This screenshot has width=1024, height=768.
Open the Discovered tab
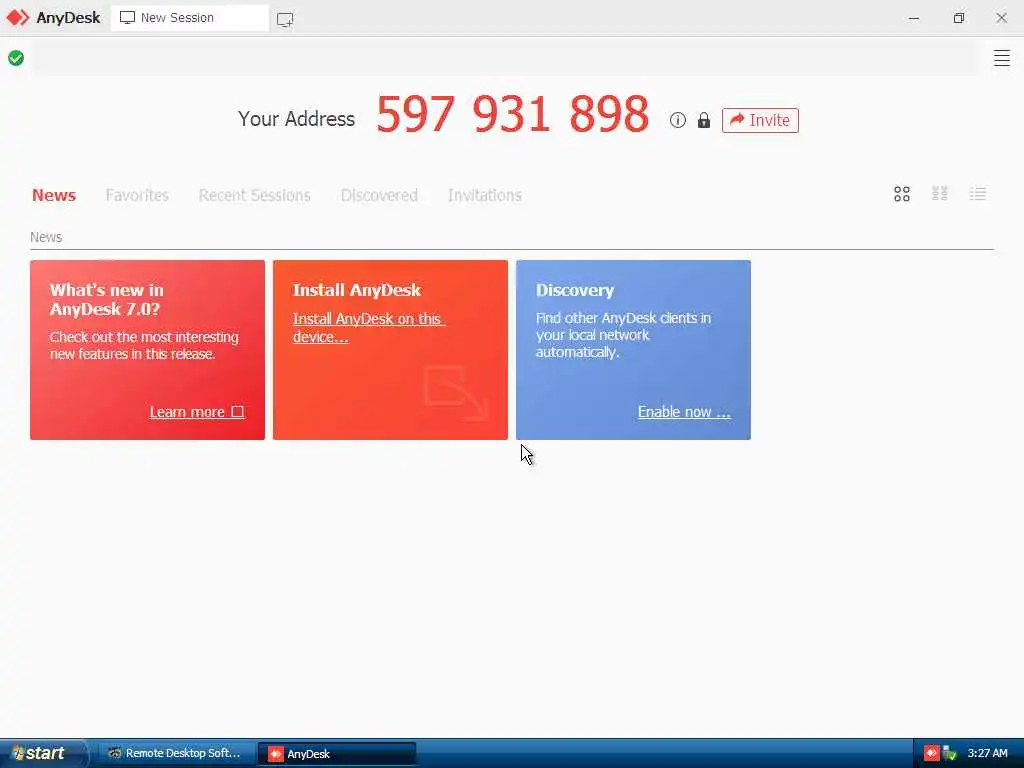coord(379,195)
